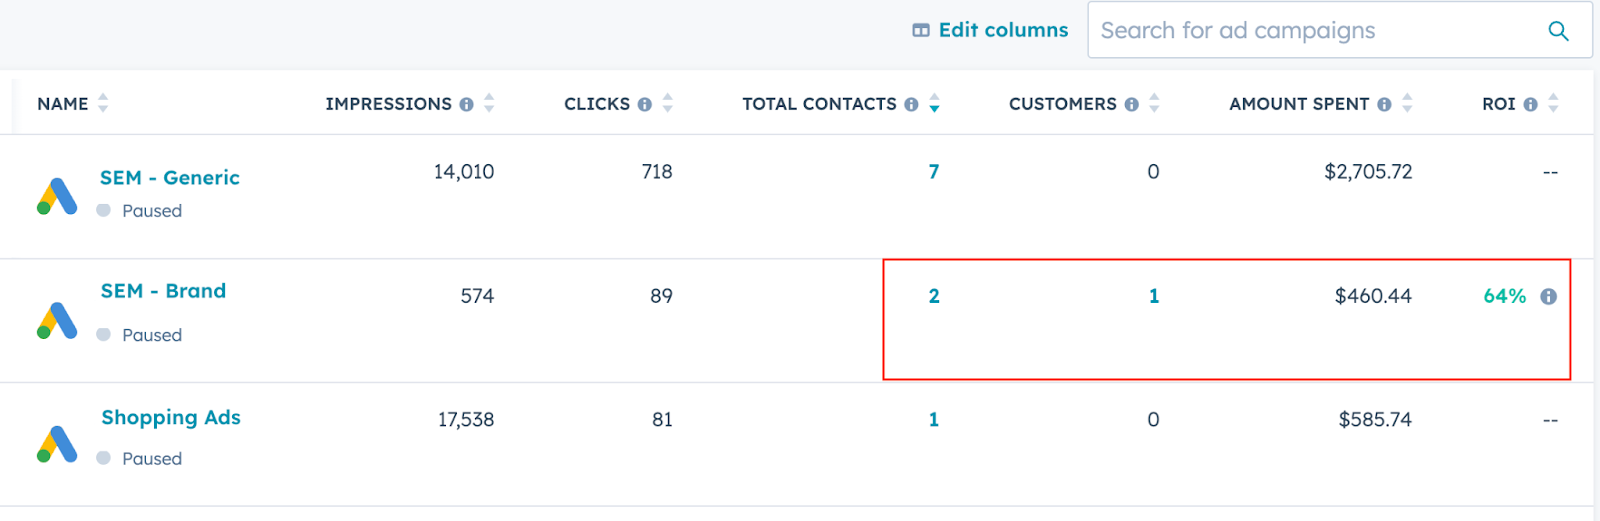Click the ROI header info icon
This screenshot has width=1600, height=521.
(1530, 104)
